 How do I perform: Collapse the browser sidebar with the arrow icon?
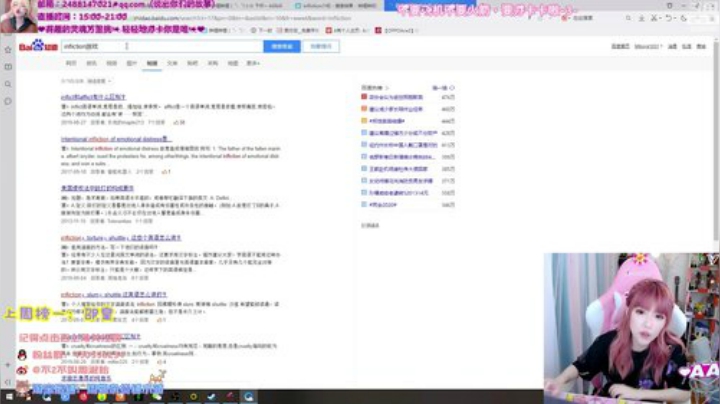(x=8, y=382)
